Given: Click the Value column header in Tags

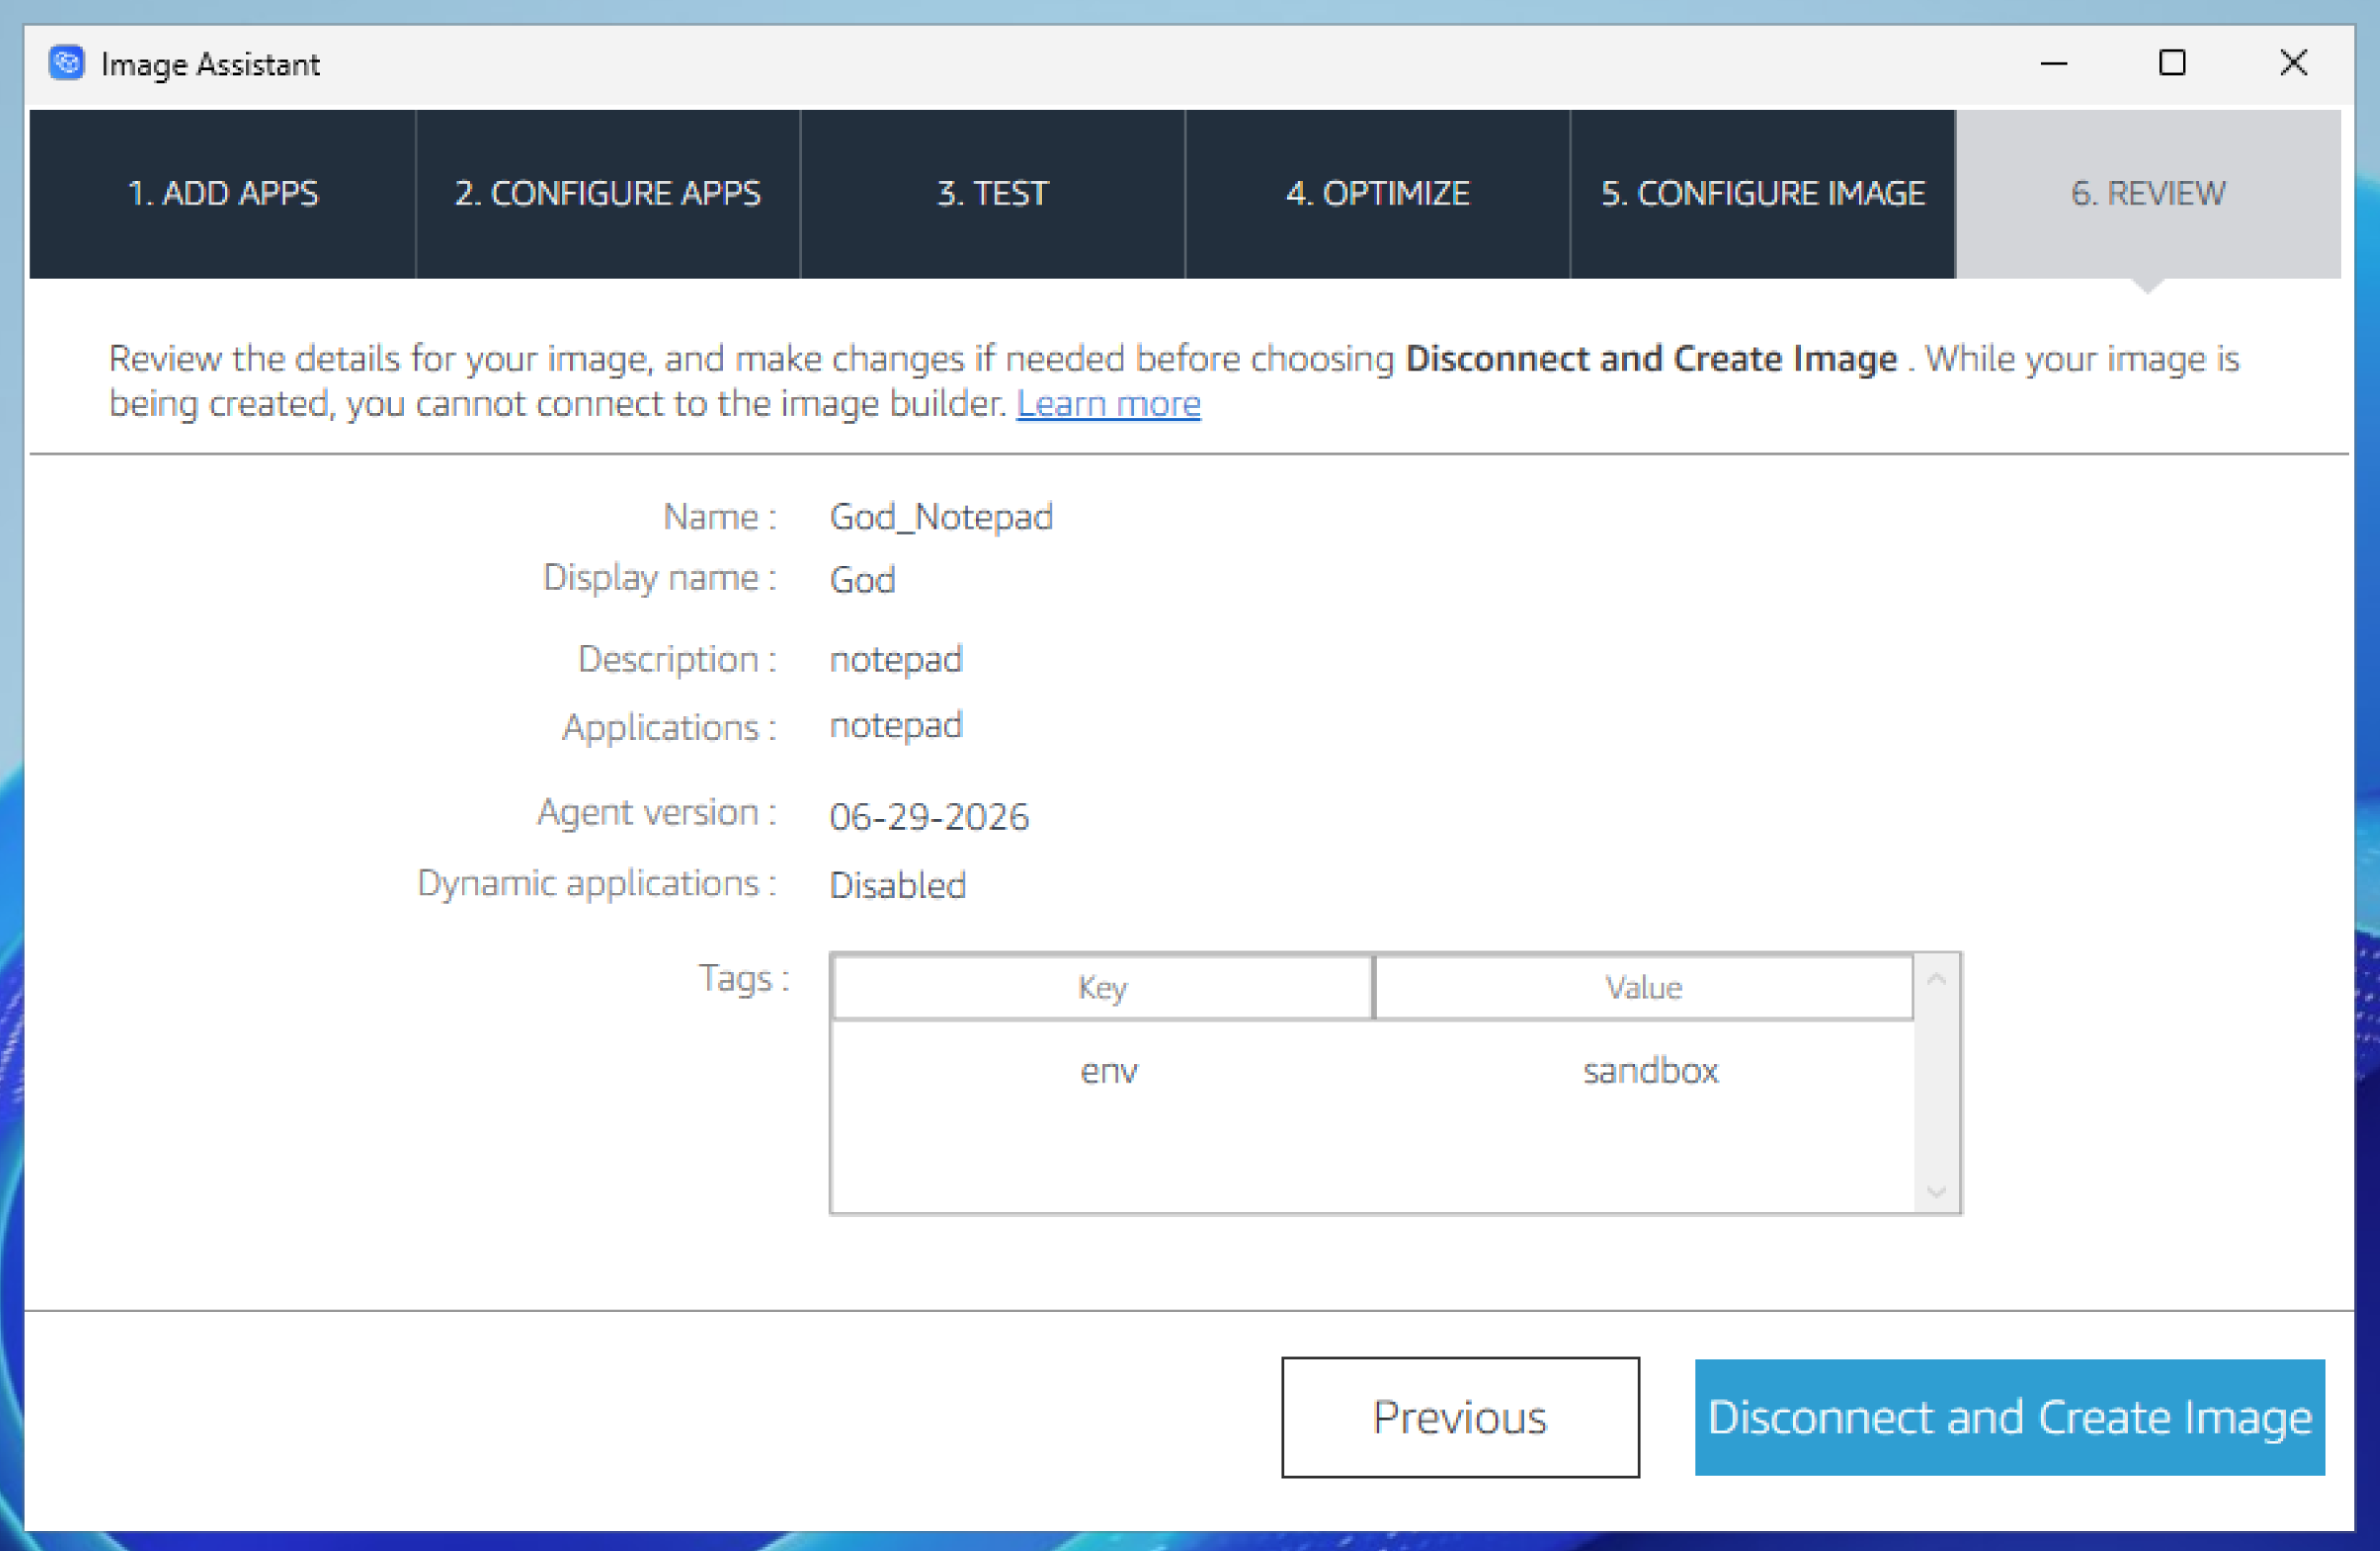Looking at the screenshot, I should point(1644,988).
